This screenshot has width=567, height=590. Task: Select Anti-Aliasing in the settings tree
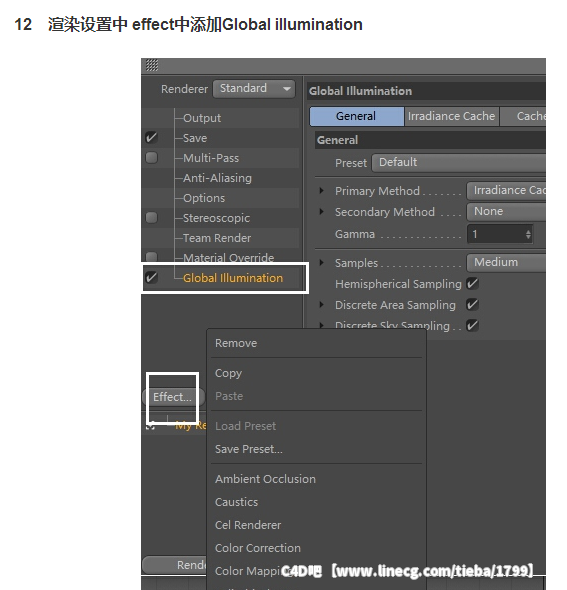pyautogui.click(x=217, y=178)
